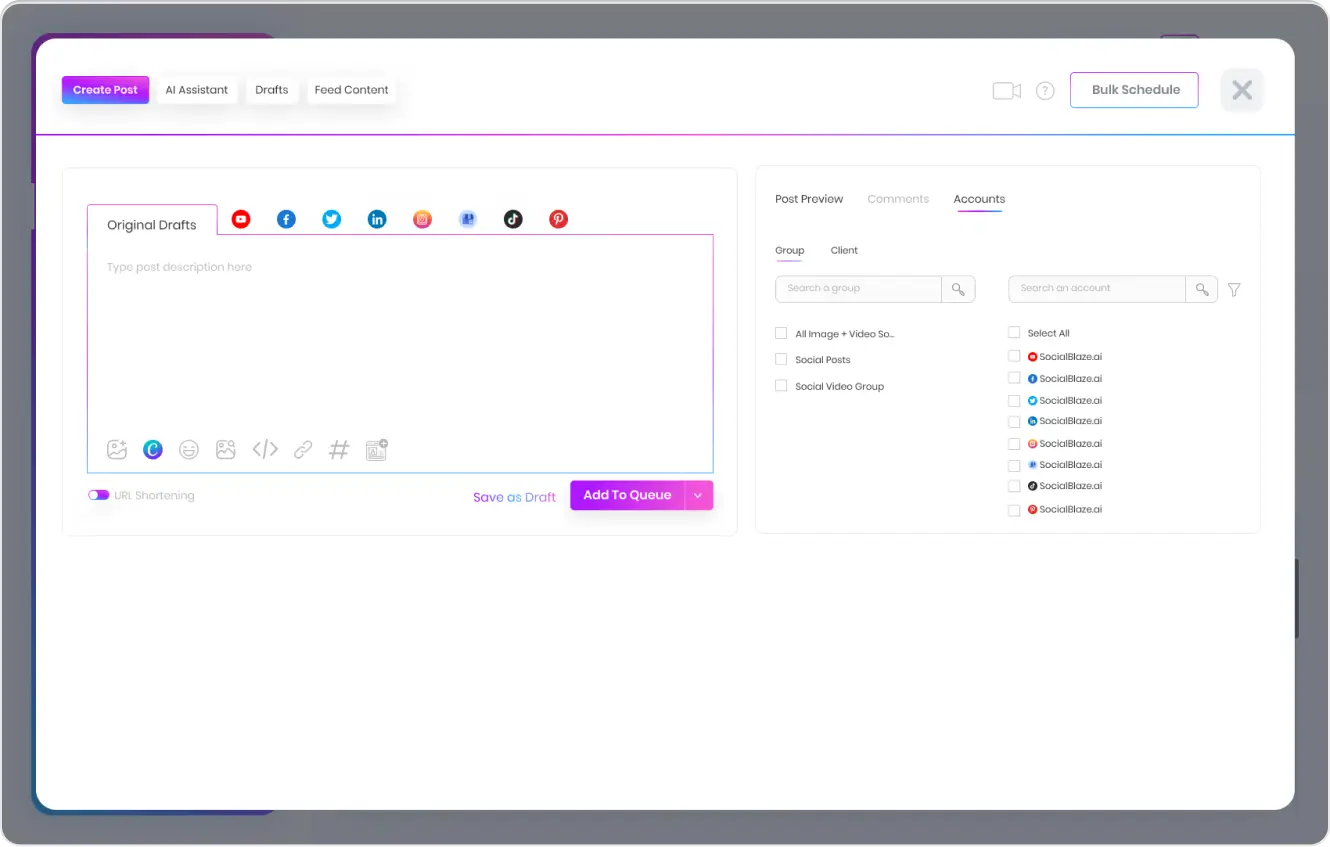1330x847 pixels.
Task: Check the YouTube SocialBlaze.ai account
Action: click(x=1014, y=356)
